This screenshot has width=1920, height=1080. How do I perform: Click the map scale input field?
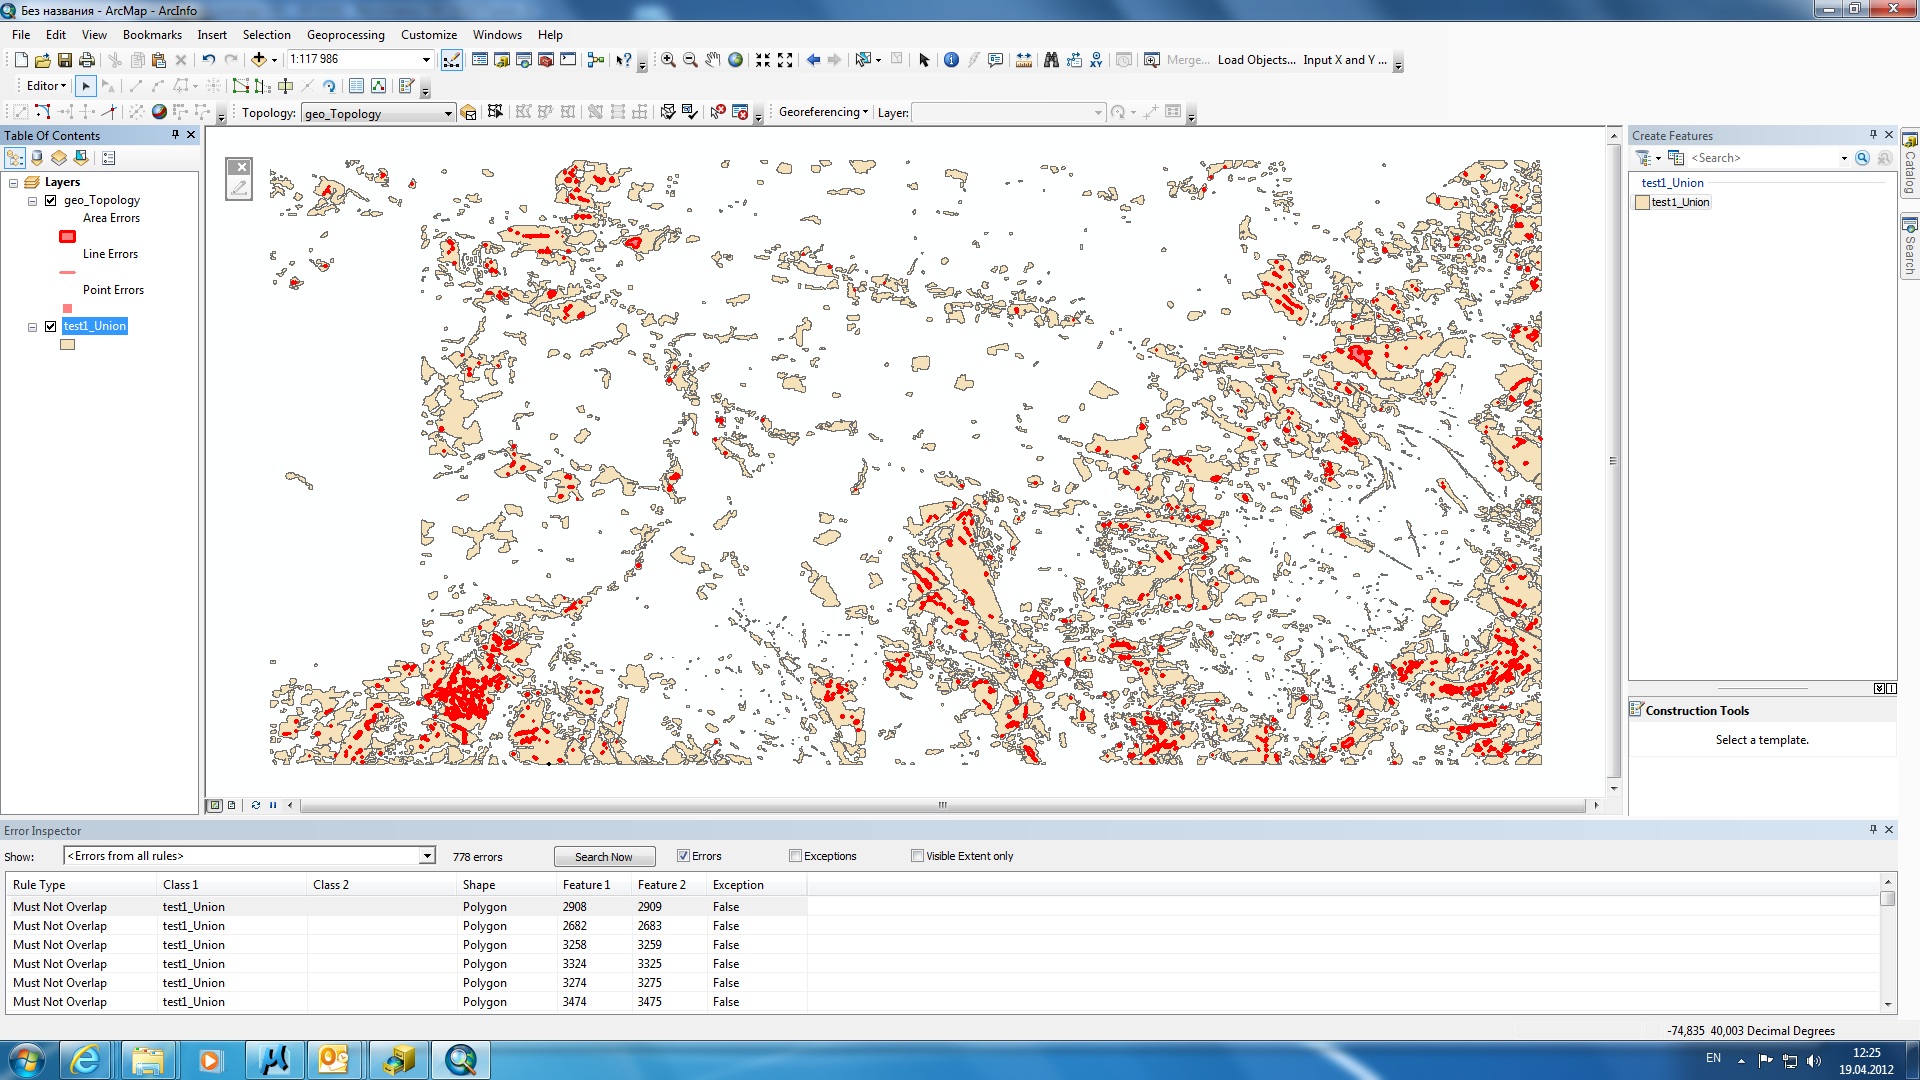tap(352, 59)
